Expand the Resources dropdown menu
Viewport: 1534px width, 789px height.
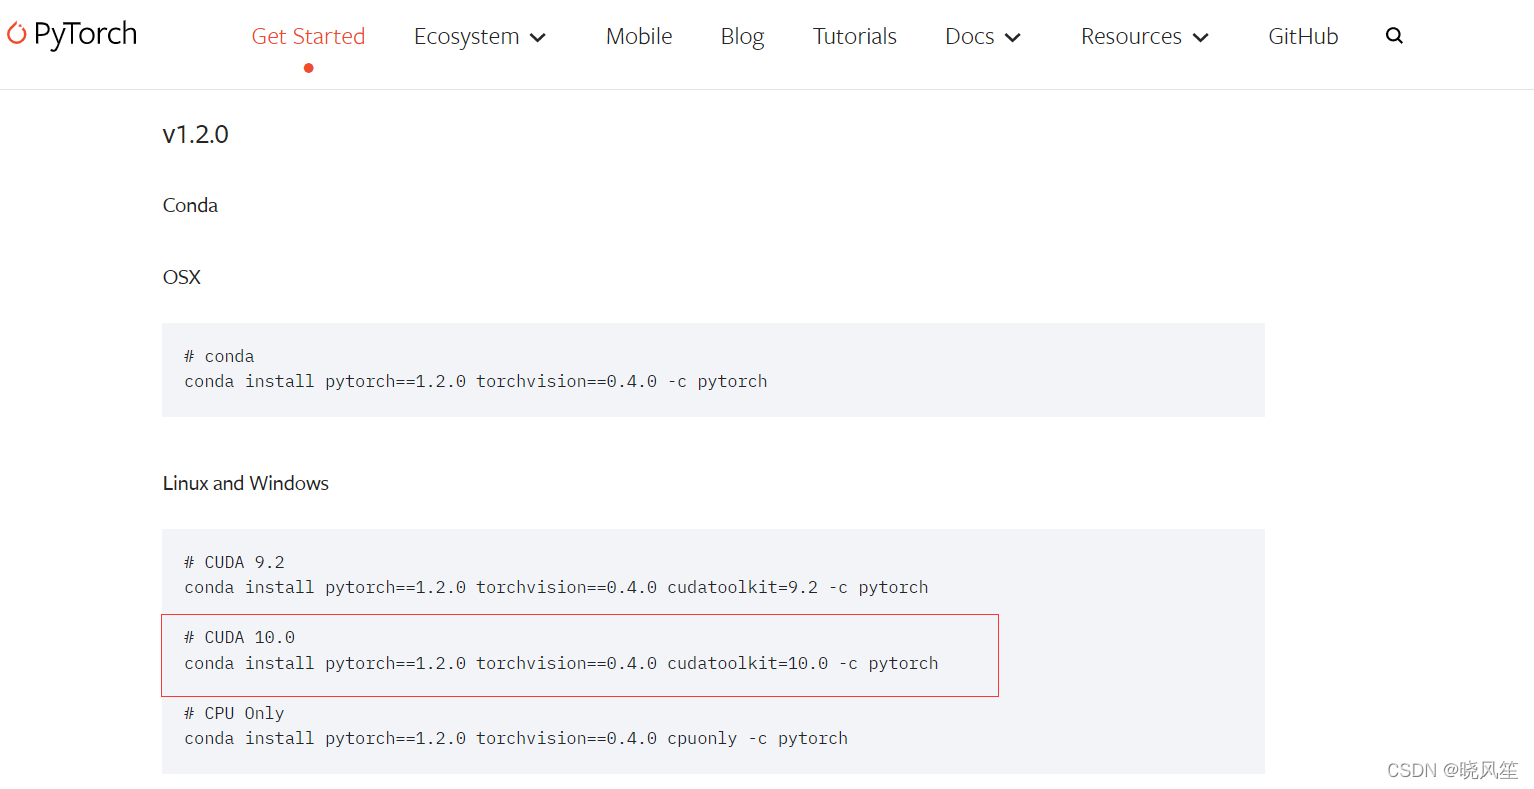tap(1145, 36)
